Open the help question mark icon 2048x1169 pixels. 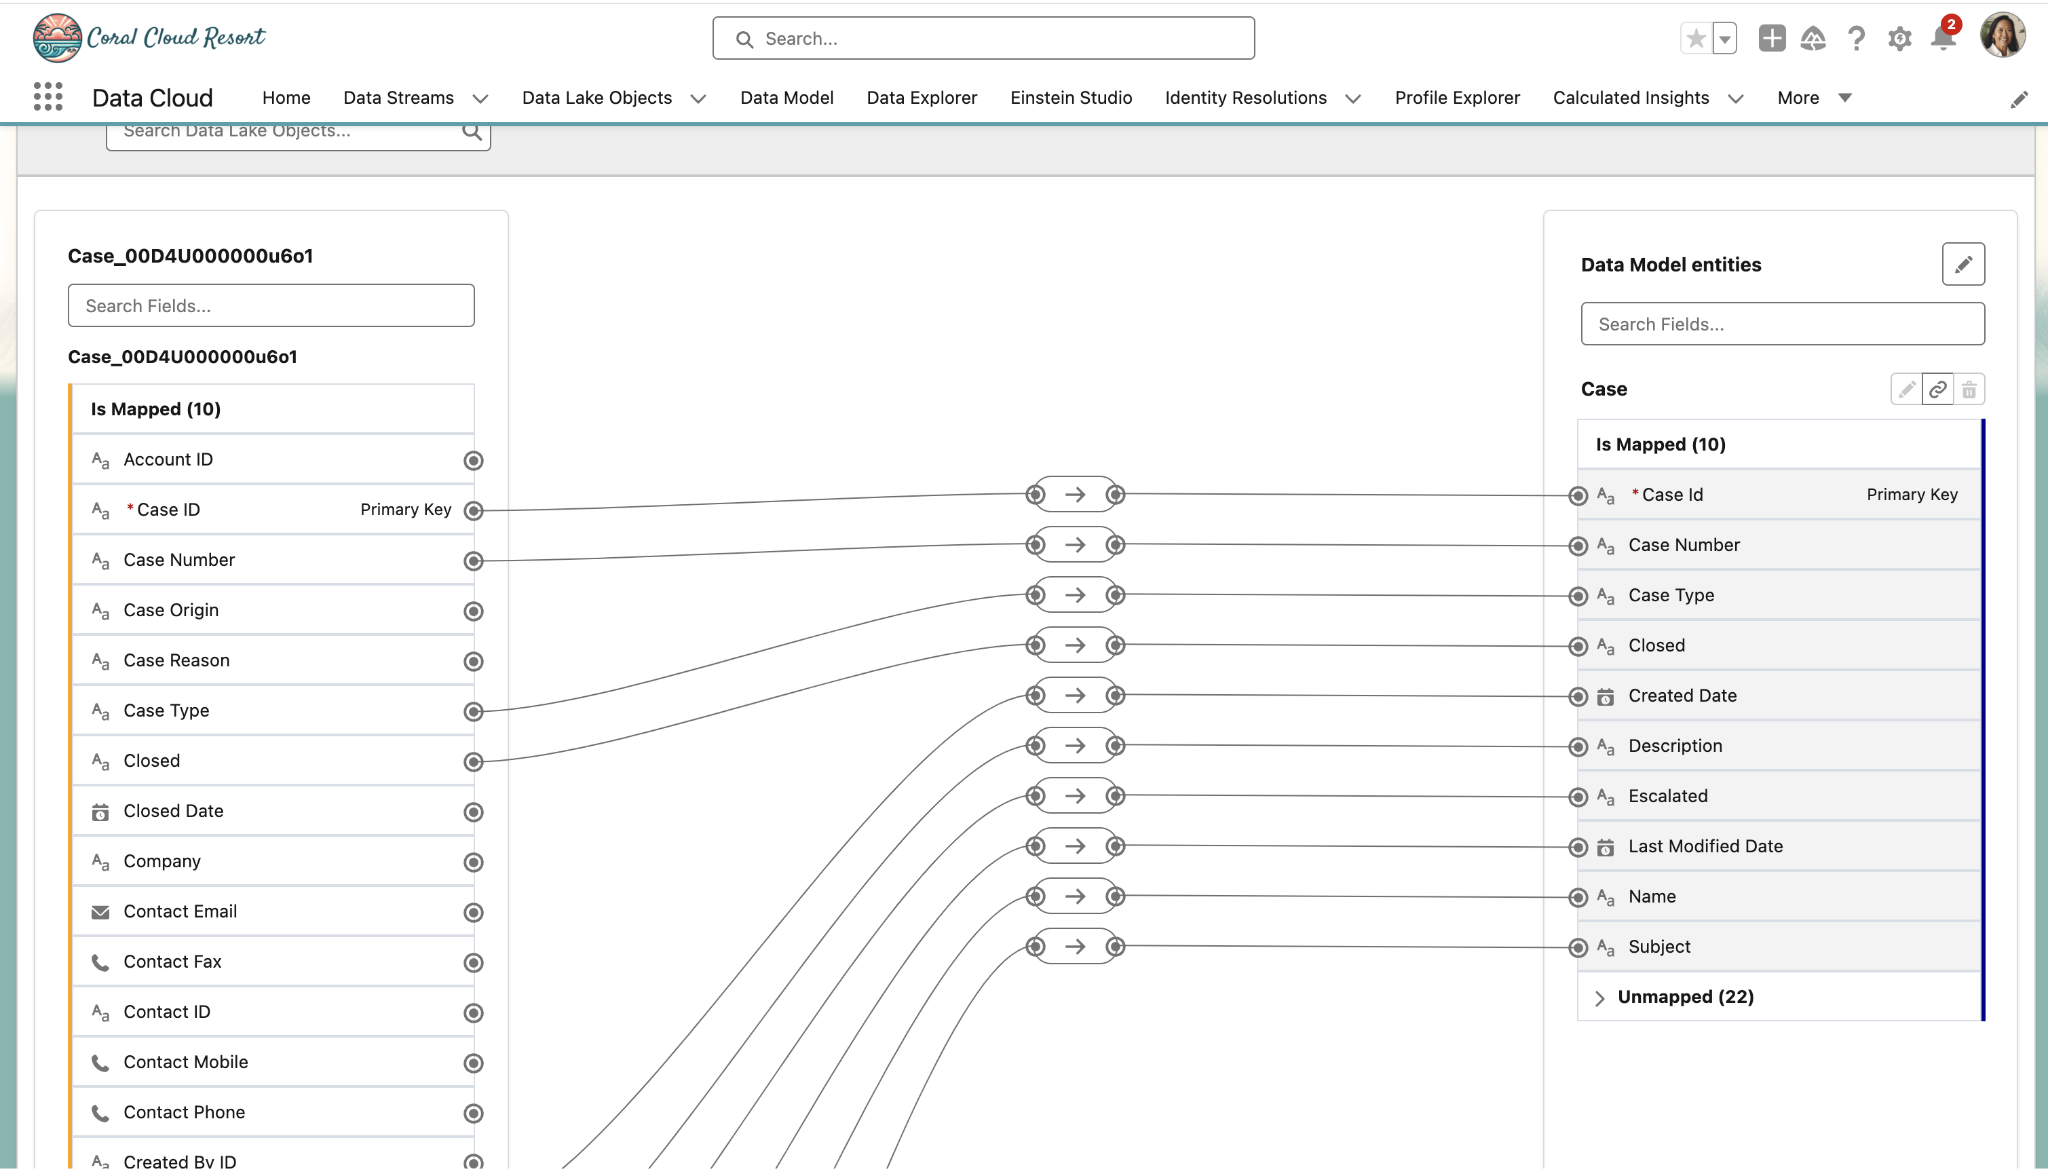[x=1856, y=39]
